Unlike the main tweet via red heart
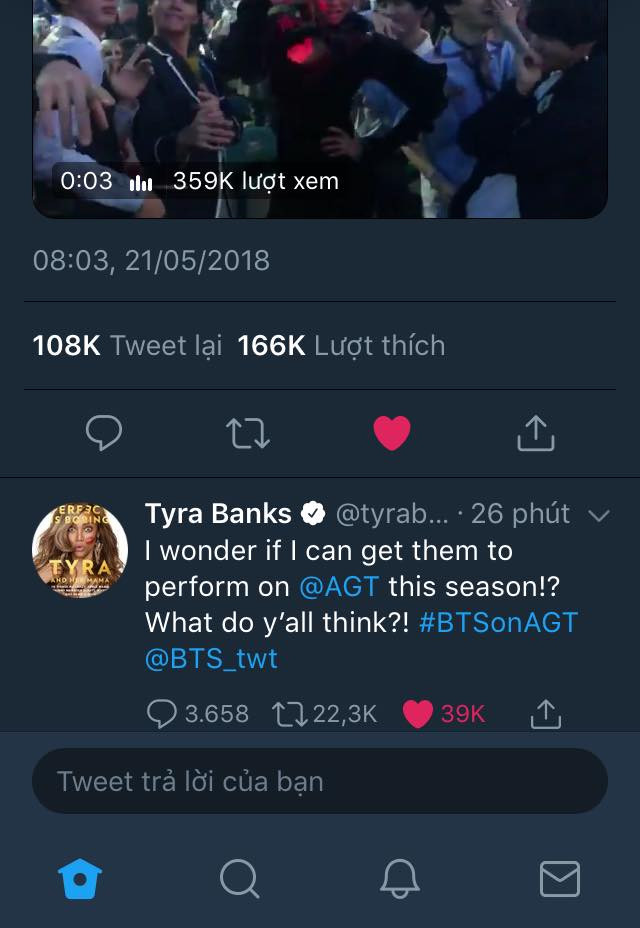The height and width of the screenshot is (928, 640). pyautogui.click(x=392, y=433)
